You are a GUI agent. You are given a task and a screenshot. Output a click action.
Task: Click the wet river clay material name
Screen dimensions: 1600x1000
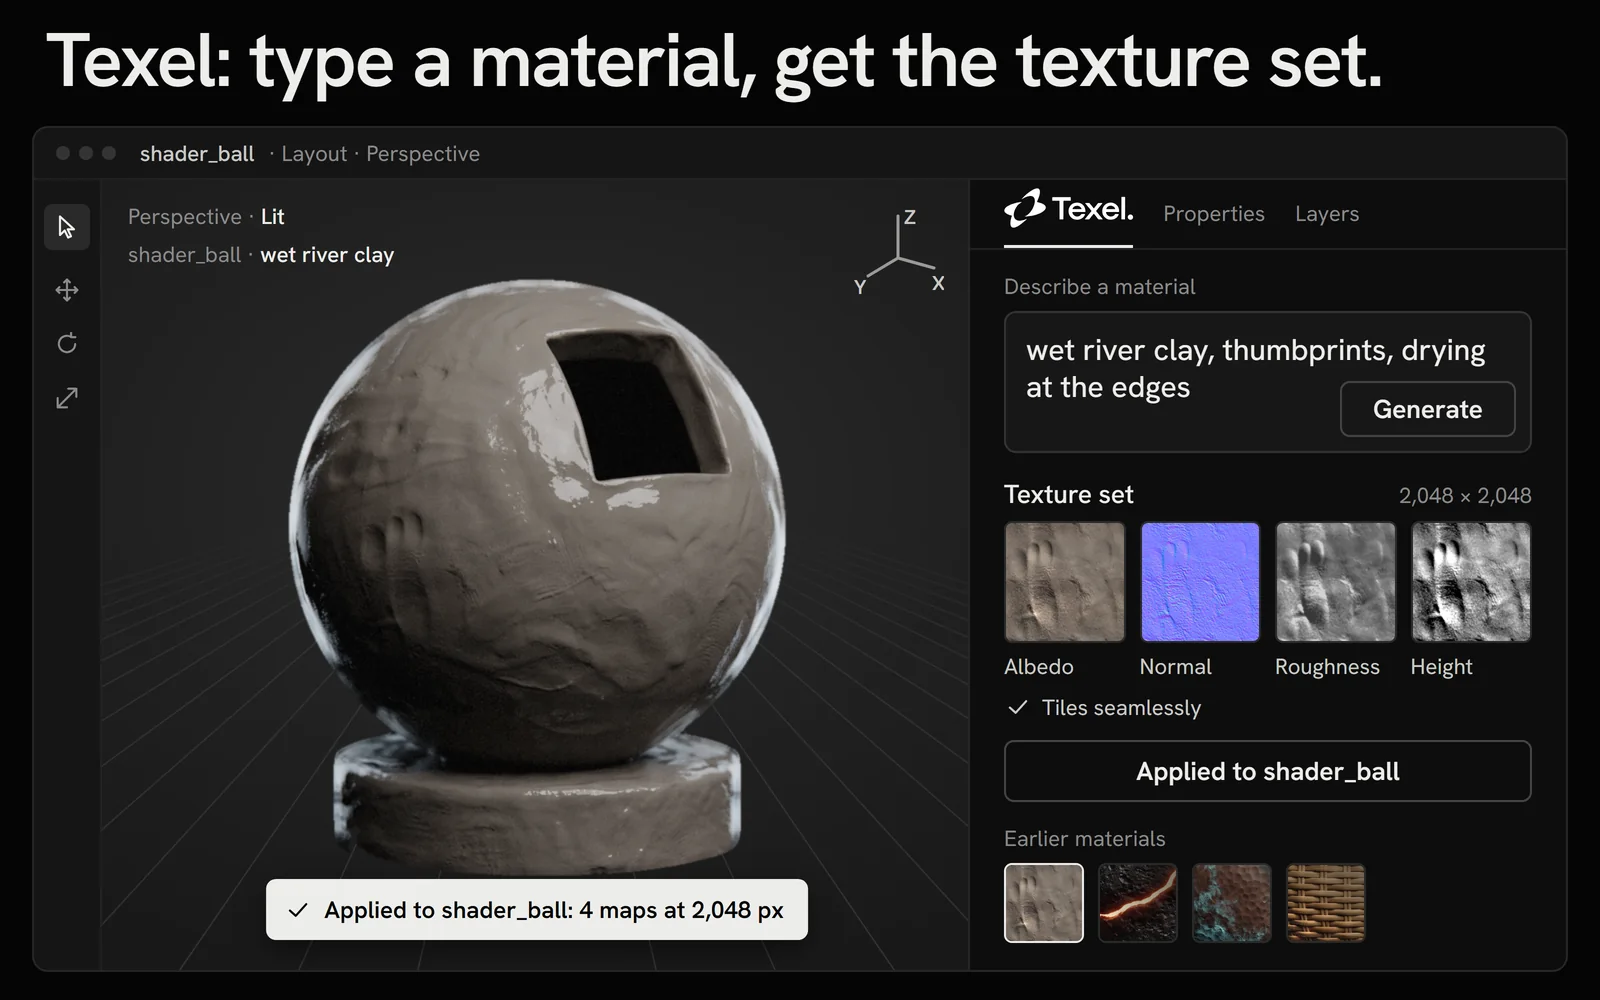click(x=327, y=255)
